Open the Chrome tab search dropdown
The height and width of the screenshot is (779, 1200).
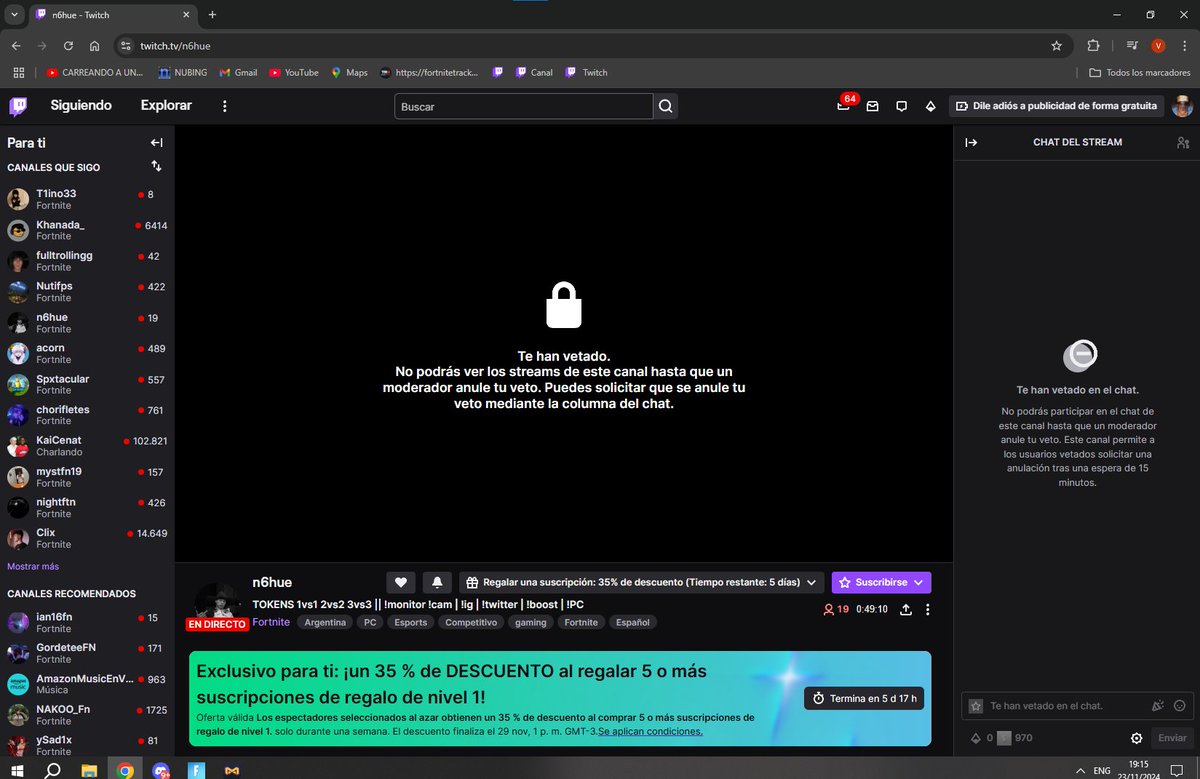coord(14,14)
